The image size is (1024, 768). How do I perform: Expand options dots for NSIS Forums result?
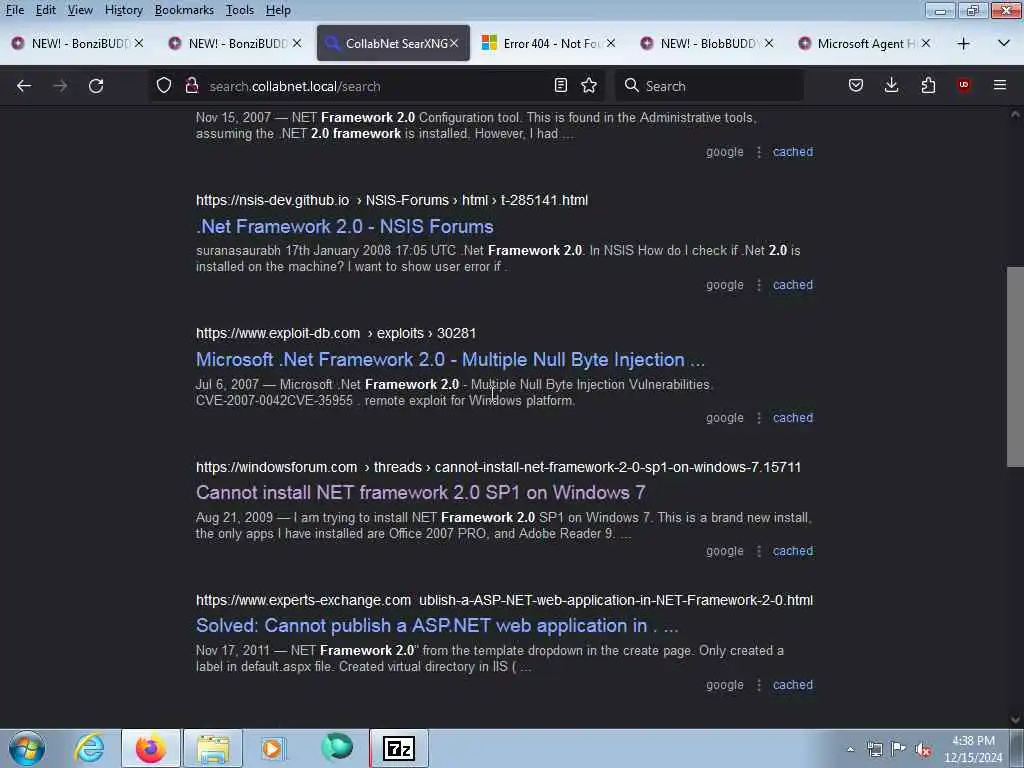tap(758, 285)
